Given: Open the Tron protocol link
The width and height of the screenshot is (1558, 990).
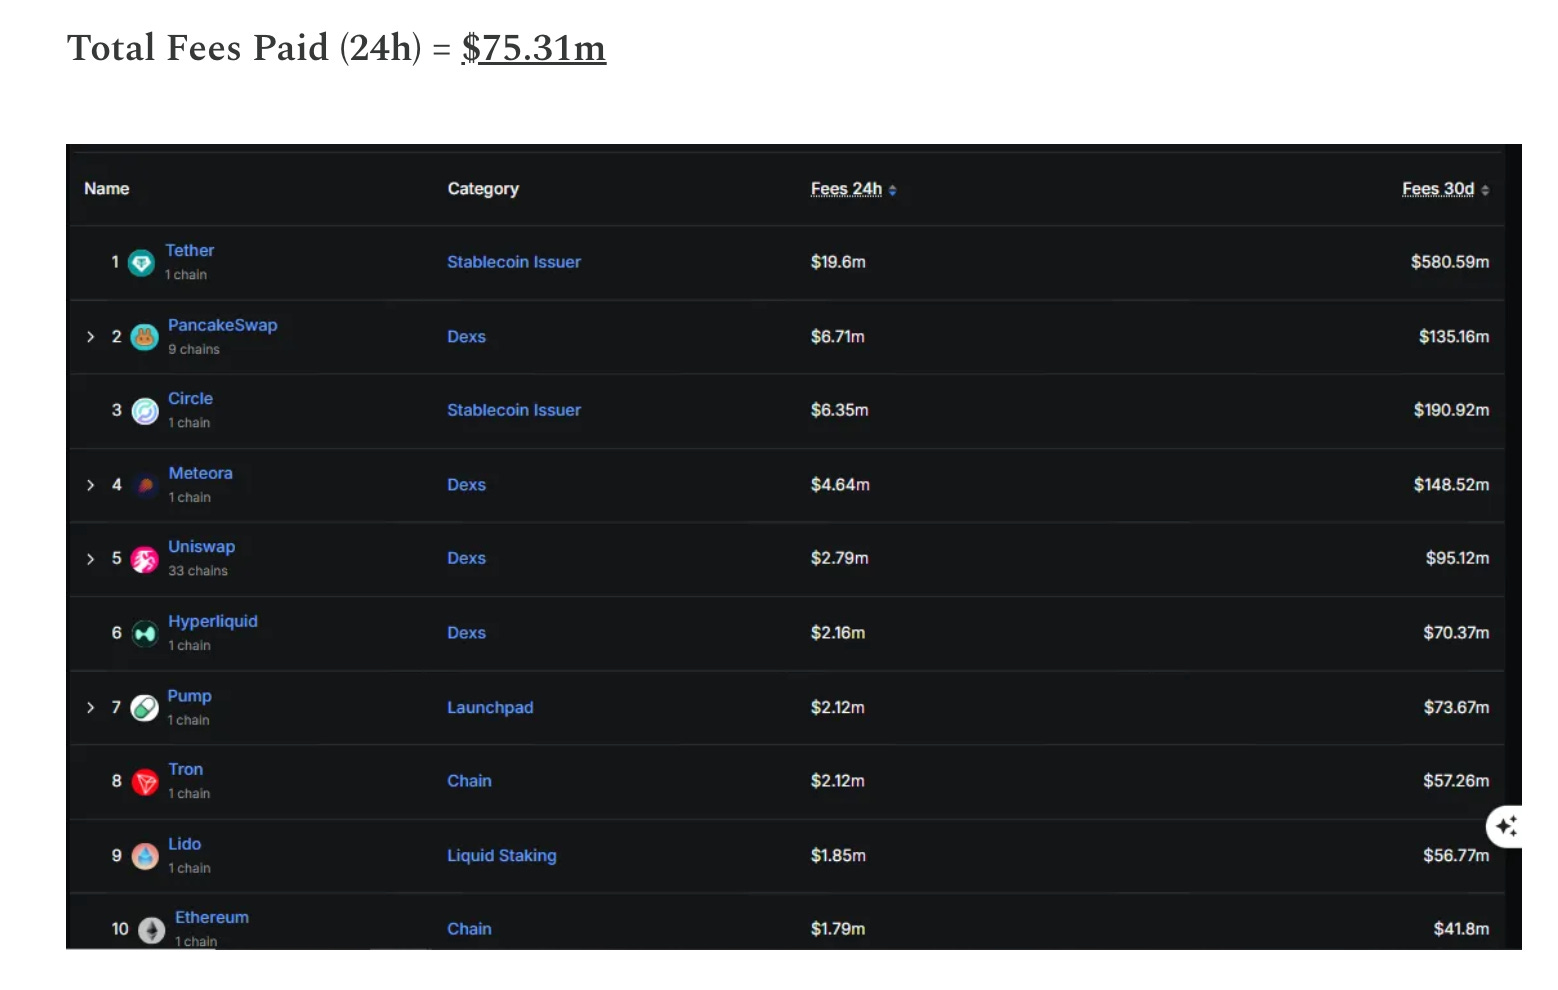Looking at the screenshot, I should click(x=186, y=770).
